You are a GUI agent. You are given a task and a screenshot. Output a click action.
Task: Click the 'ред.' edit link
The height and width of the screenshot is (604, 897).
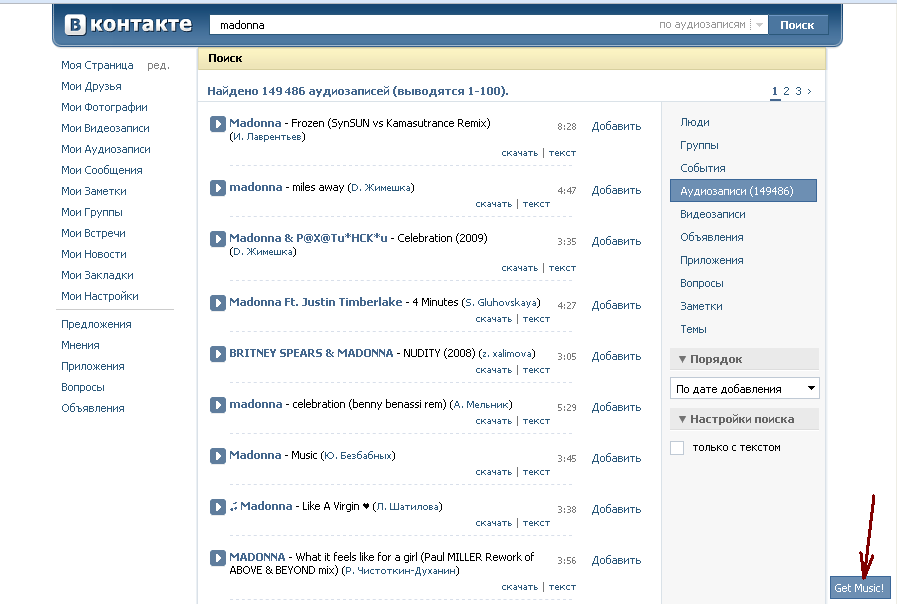click(158, 66)
